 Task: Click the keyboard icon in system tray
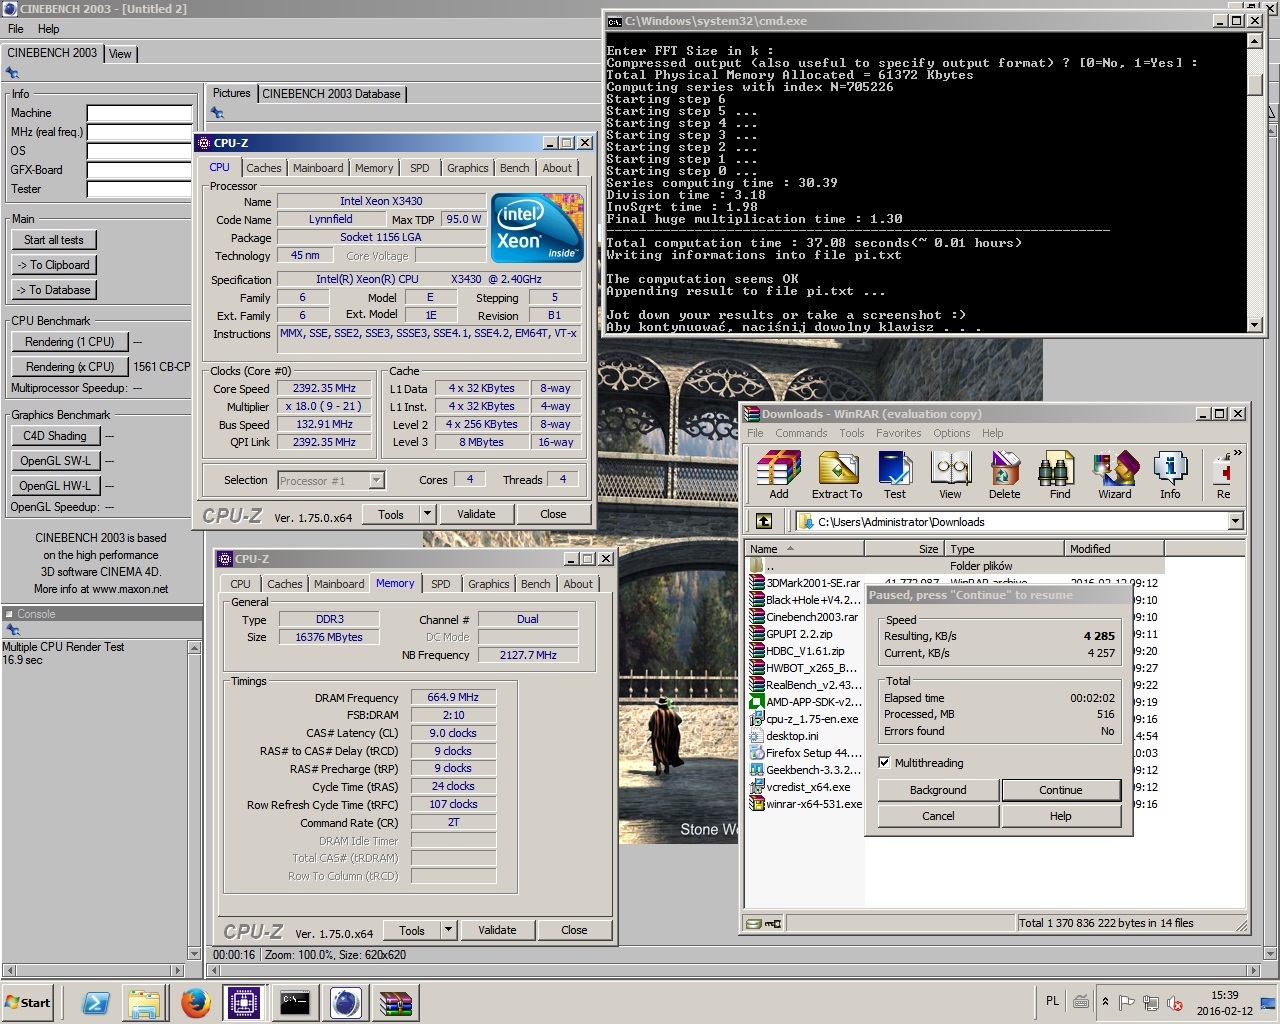1081,1001
